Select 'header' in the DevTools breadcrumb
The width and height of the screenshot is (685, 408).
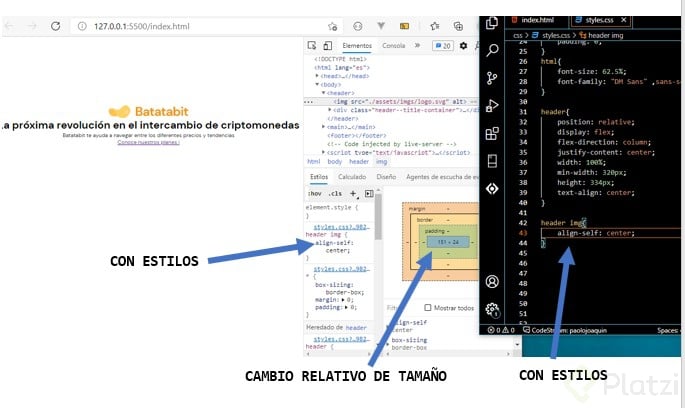pos(359,162)
